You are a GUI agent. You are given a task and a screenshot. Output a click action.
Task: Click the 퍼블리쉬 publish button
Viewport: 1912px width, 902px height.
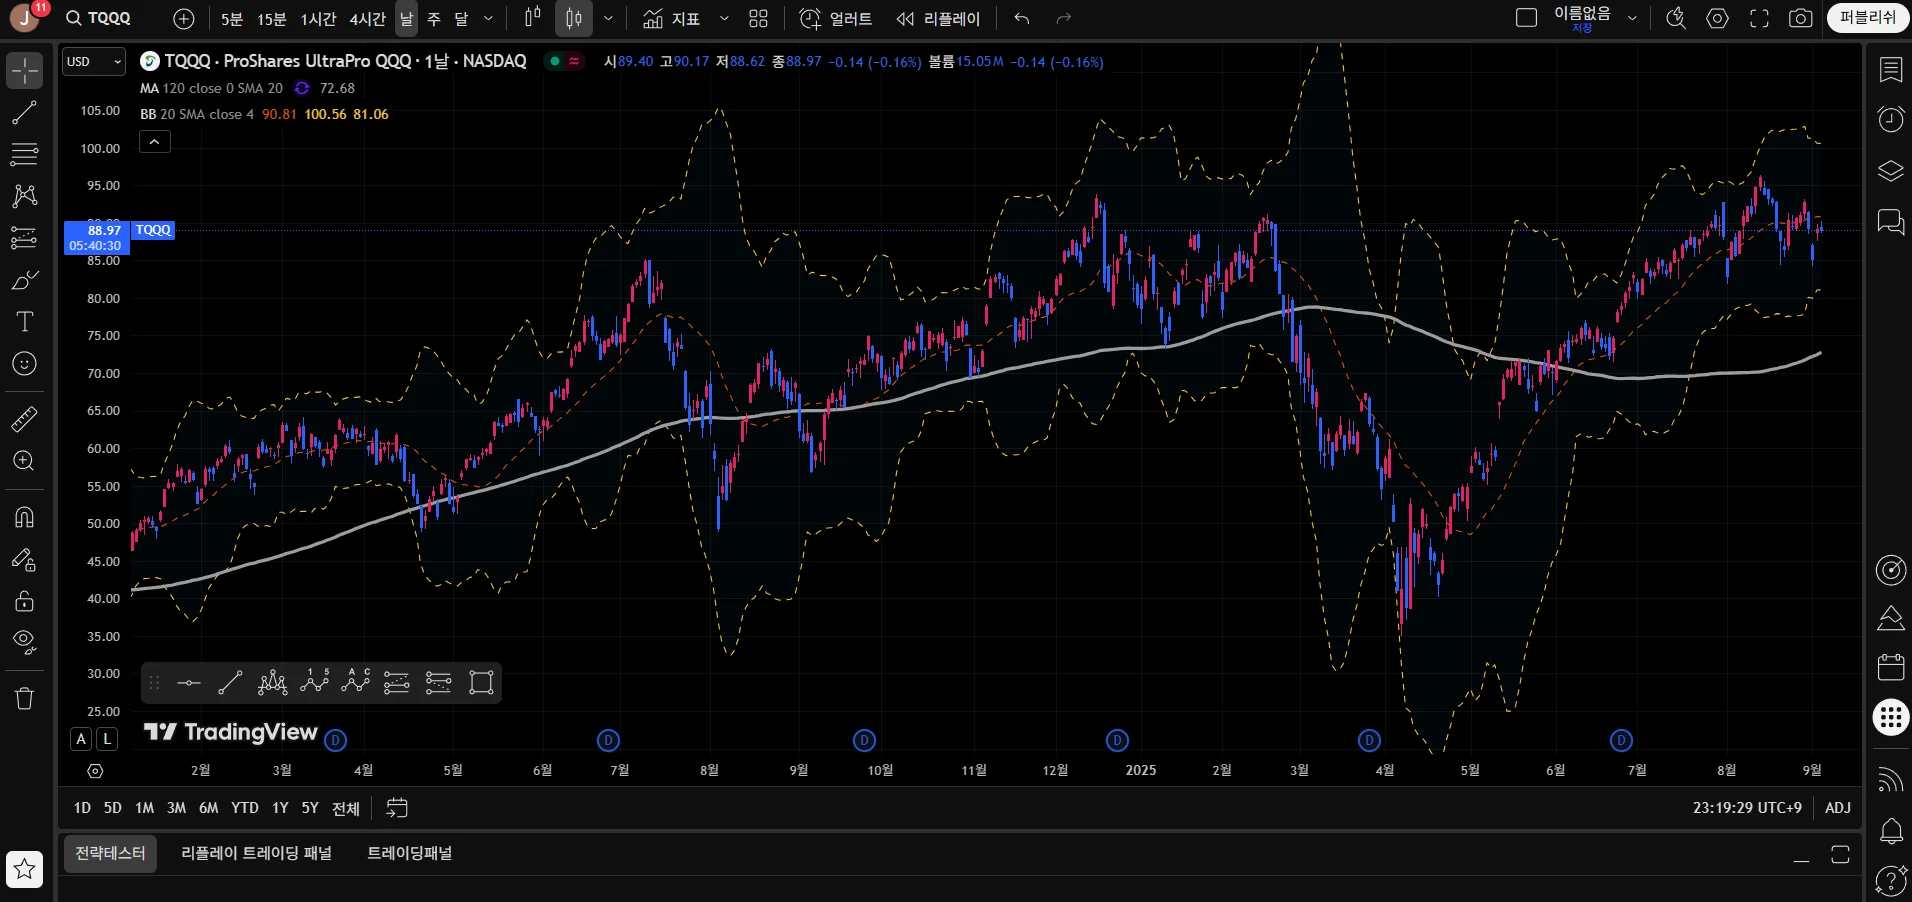[1868, 18]
